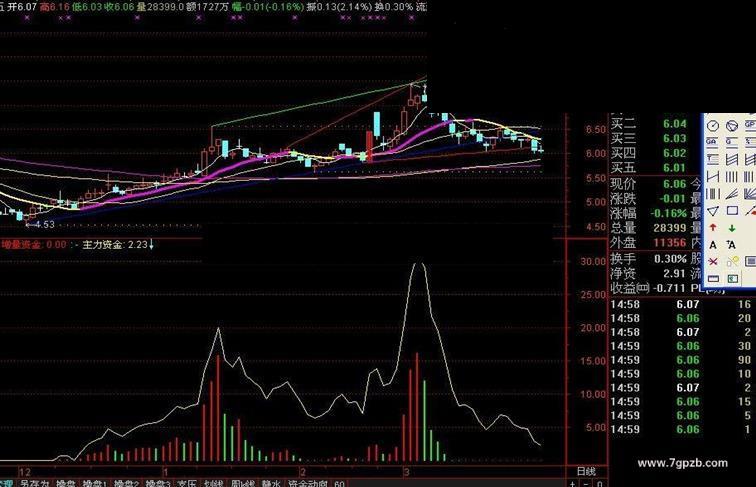This screenshot has height=487, width=756.
Task: Click the 总量 value 28399
Action: point(670,228)
